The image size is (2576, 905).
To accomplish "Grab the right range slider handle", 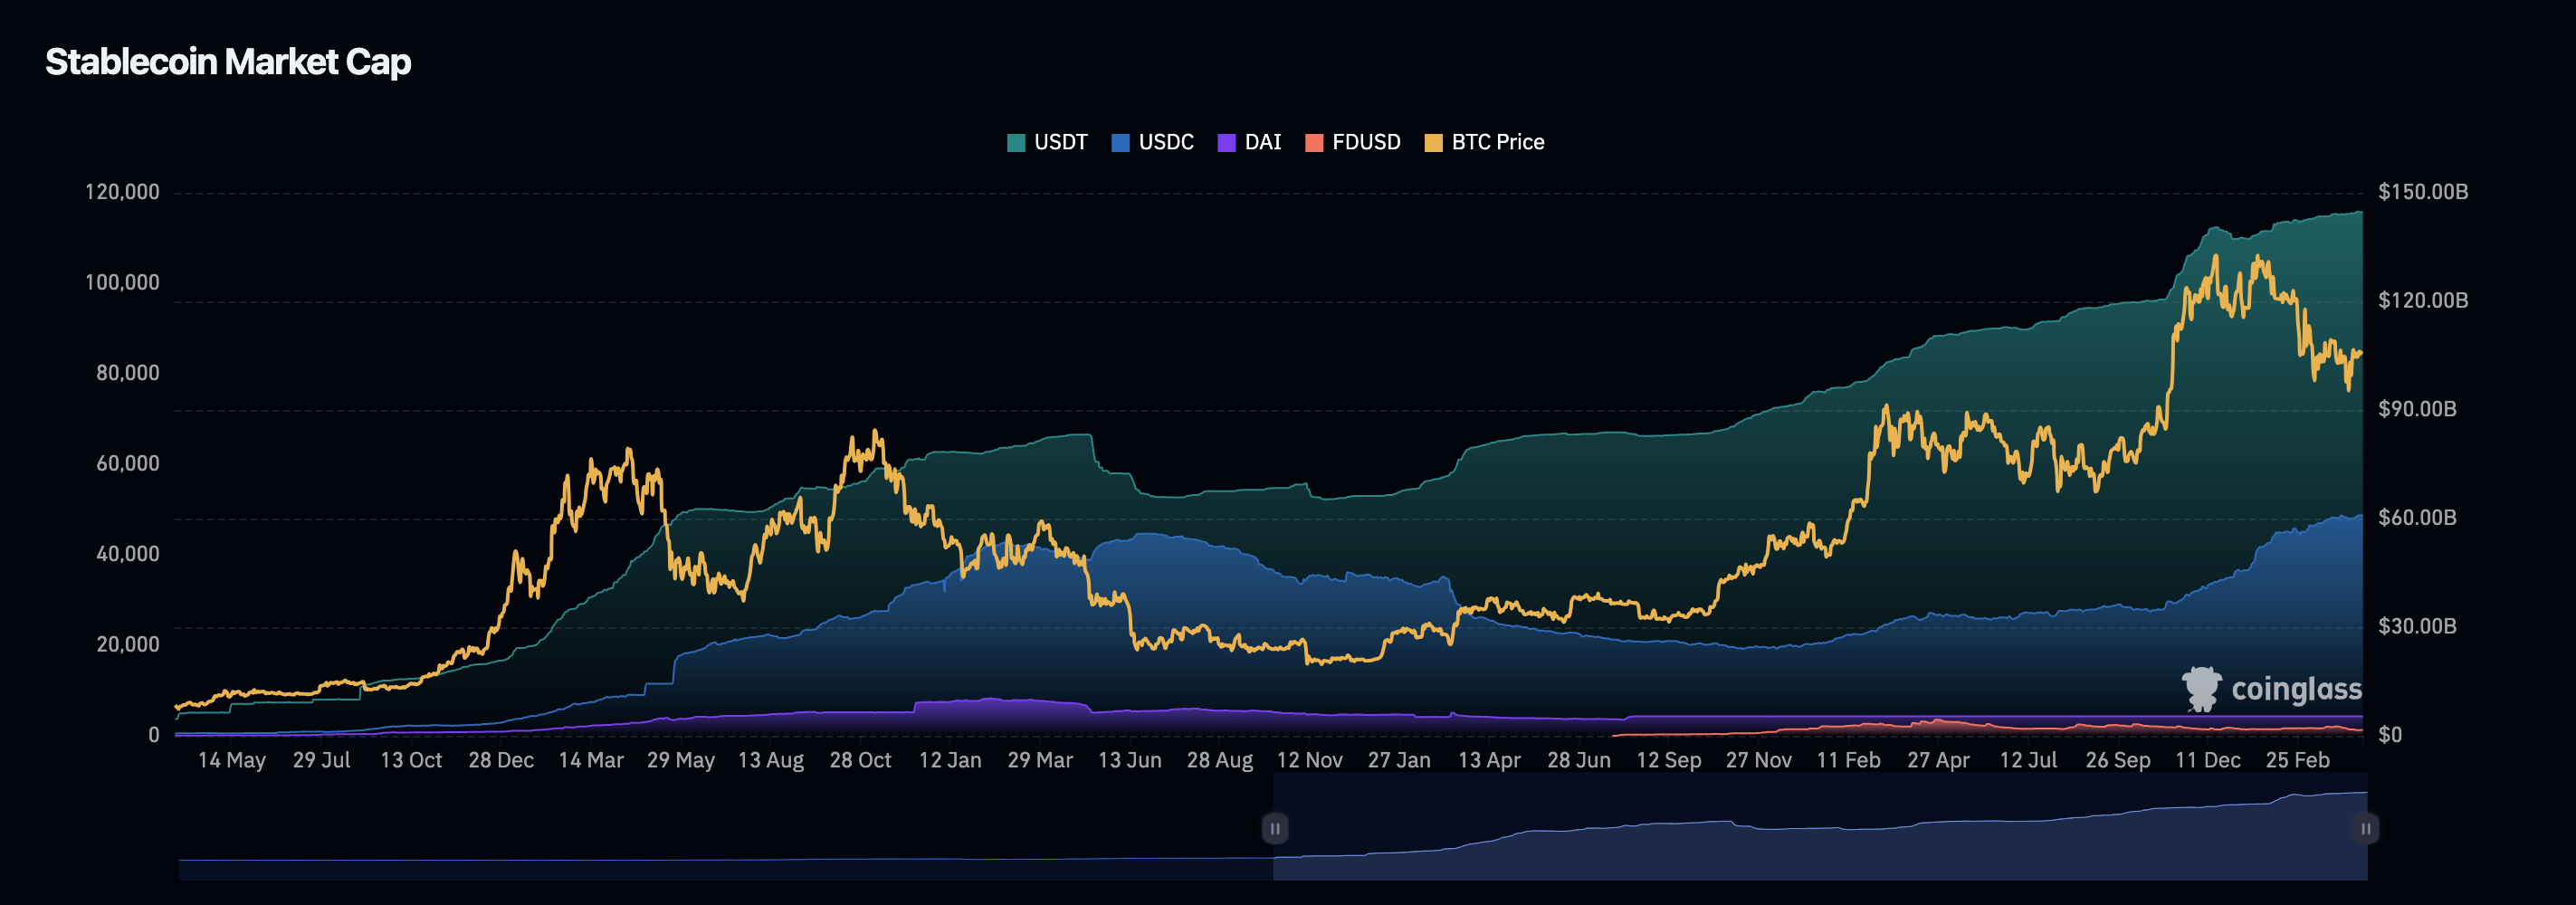I will (2365, 828).
